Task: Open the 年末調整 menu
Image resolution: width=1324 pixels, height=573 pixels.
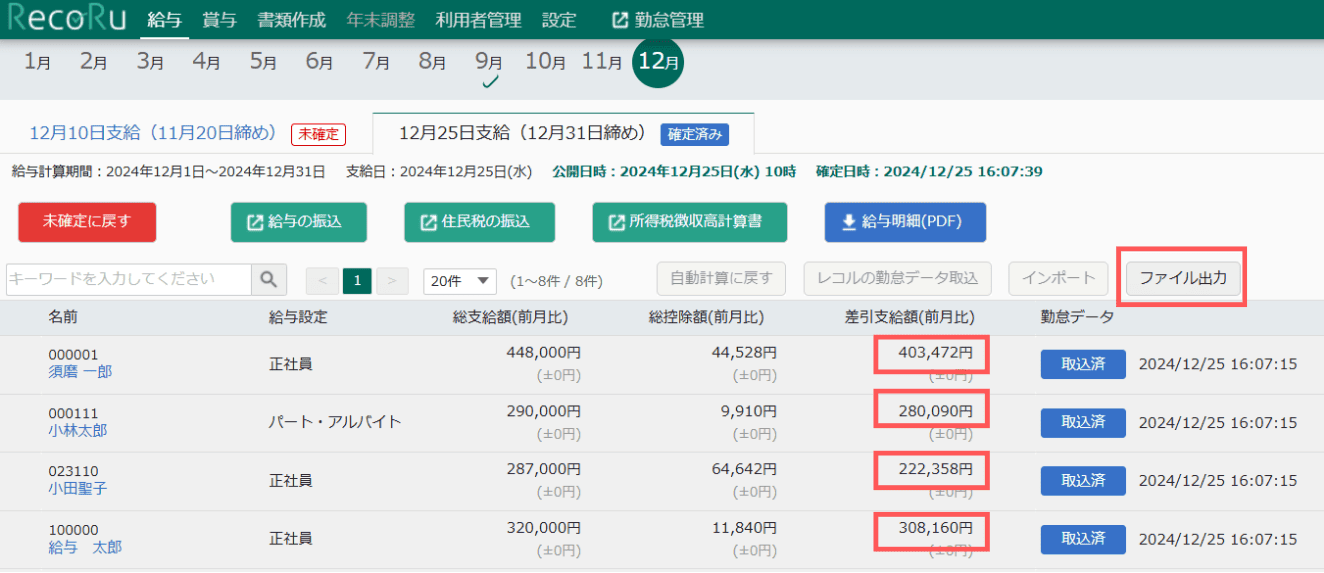Action: click(x=381, y=20)
